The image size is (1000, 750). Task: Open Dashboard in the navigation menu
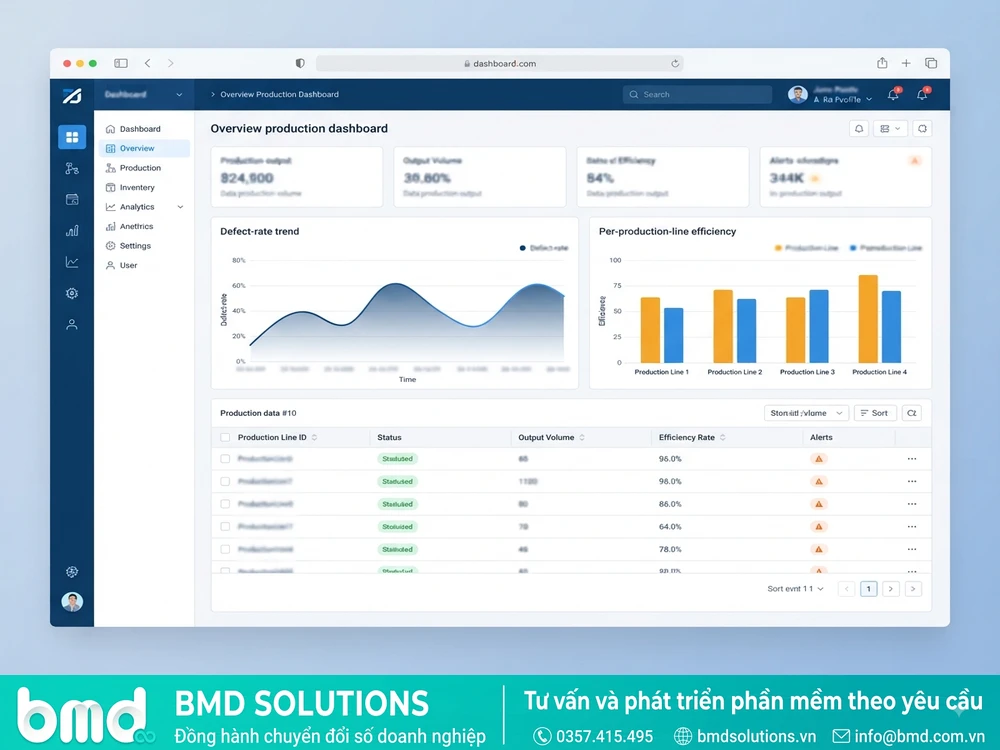click(144, 129)
